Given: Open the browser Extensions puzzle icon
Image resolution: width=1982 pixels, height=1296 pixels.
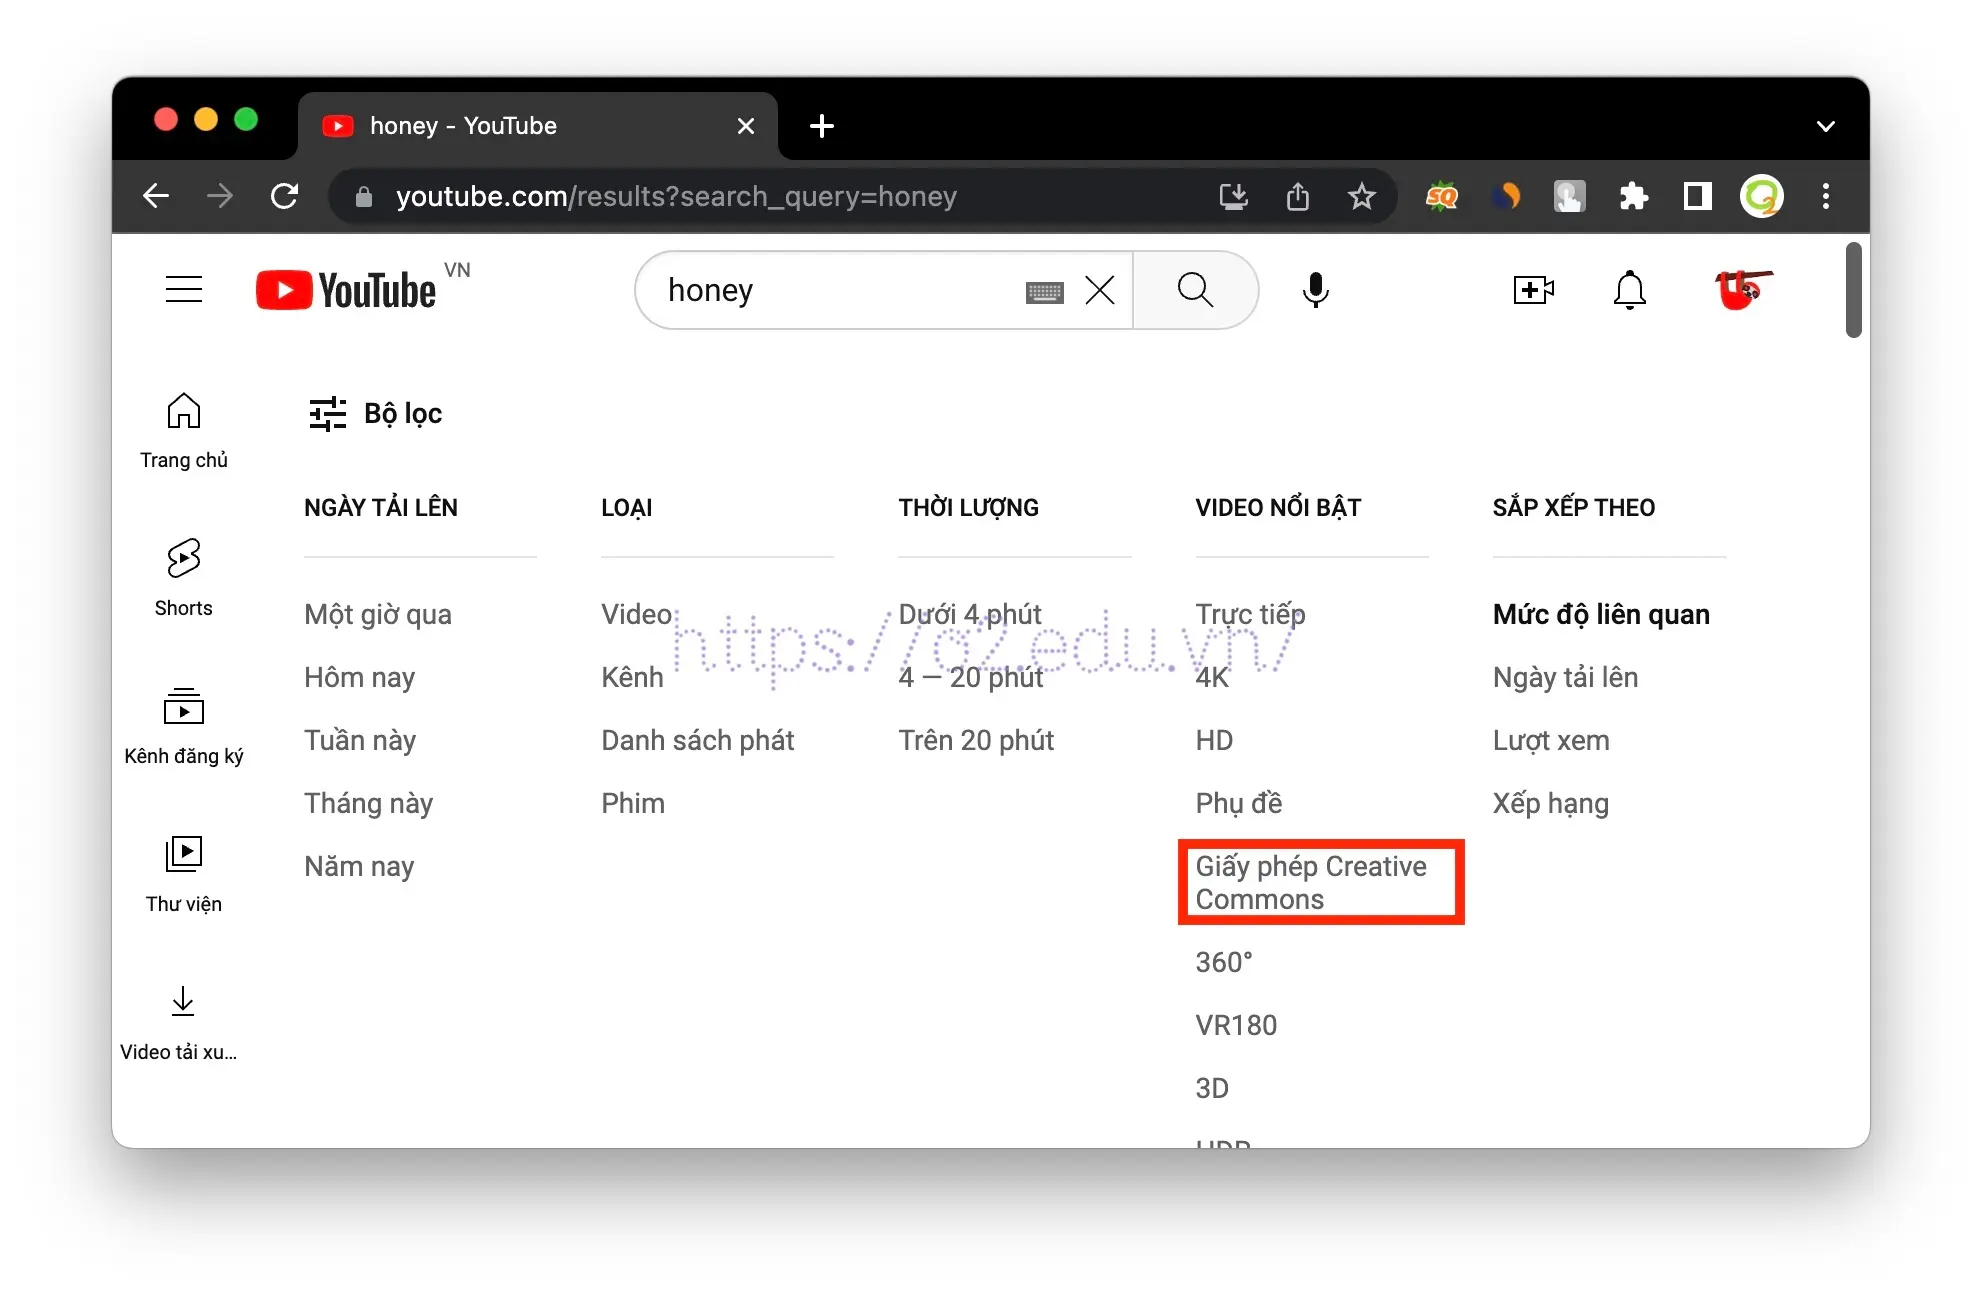Looking at the screenshot, I should coord(1633,196).
